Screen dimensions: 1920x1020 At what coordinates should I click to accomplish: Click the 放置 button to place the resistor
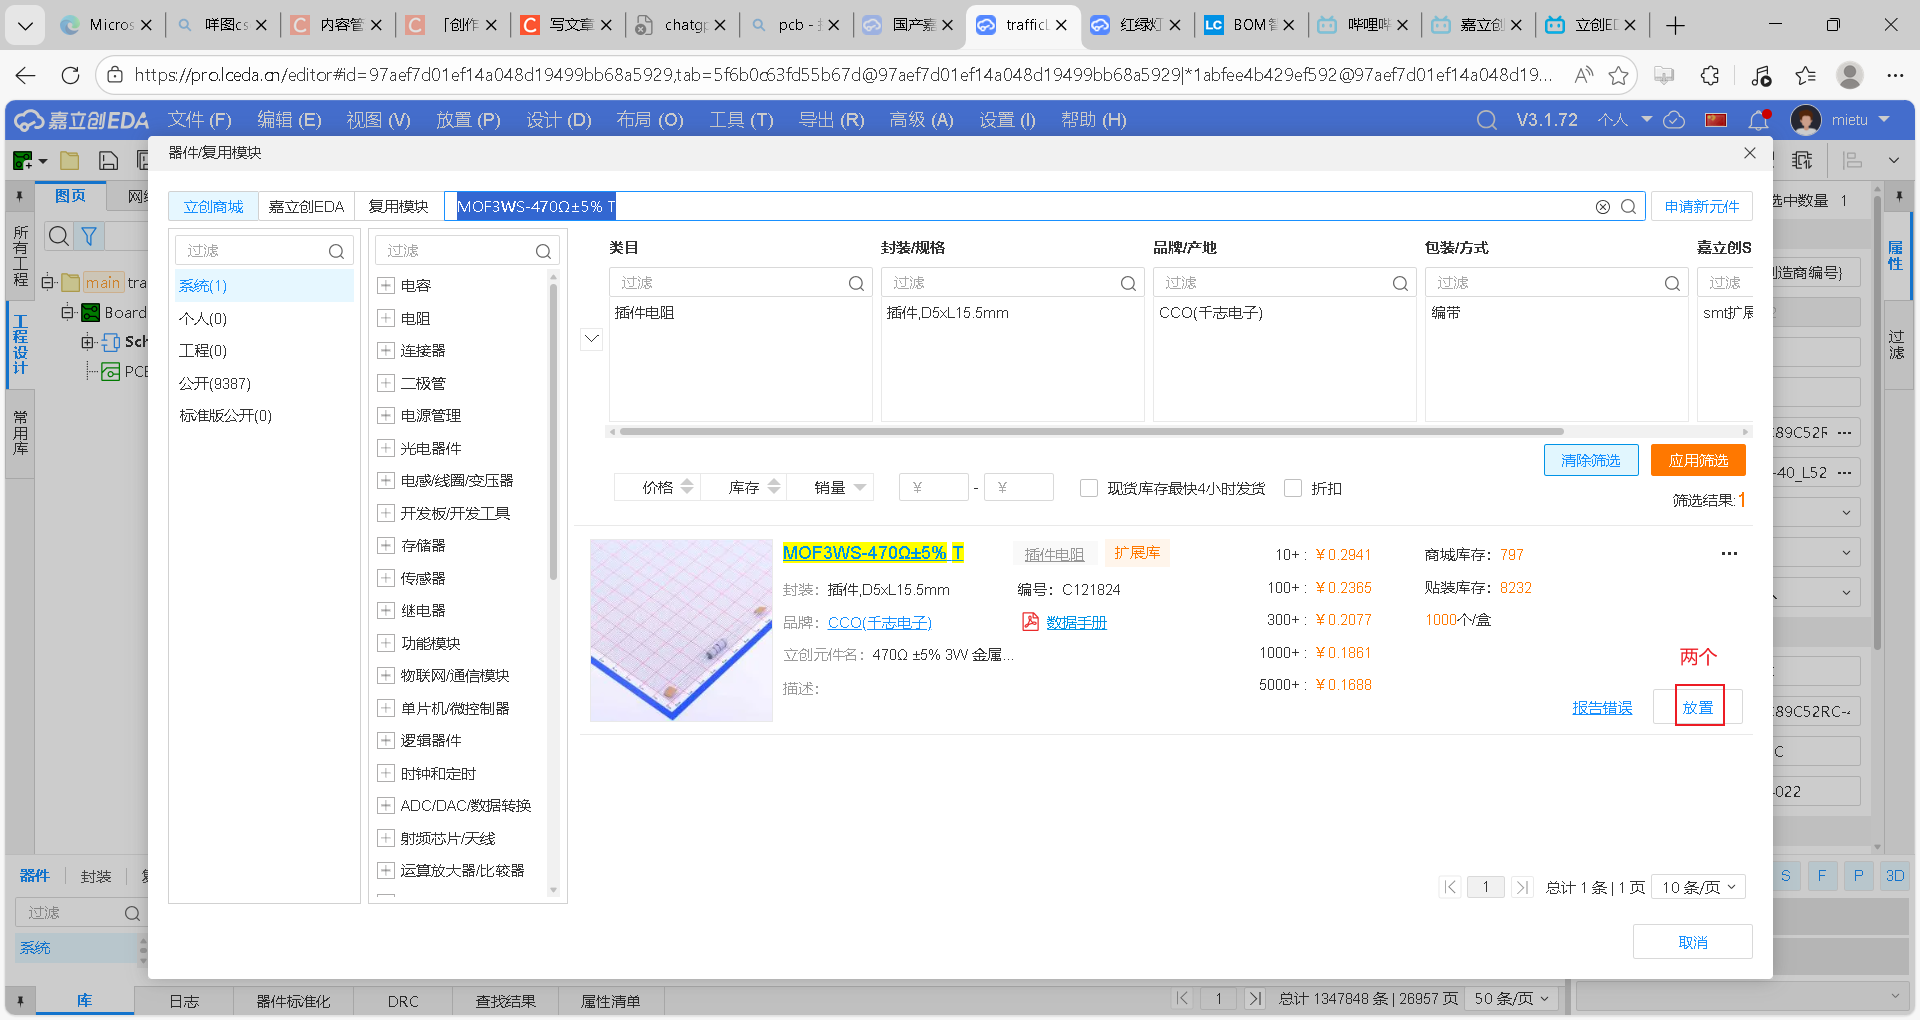pos(1697,706)
